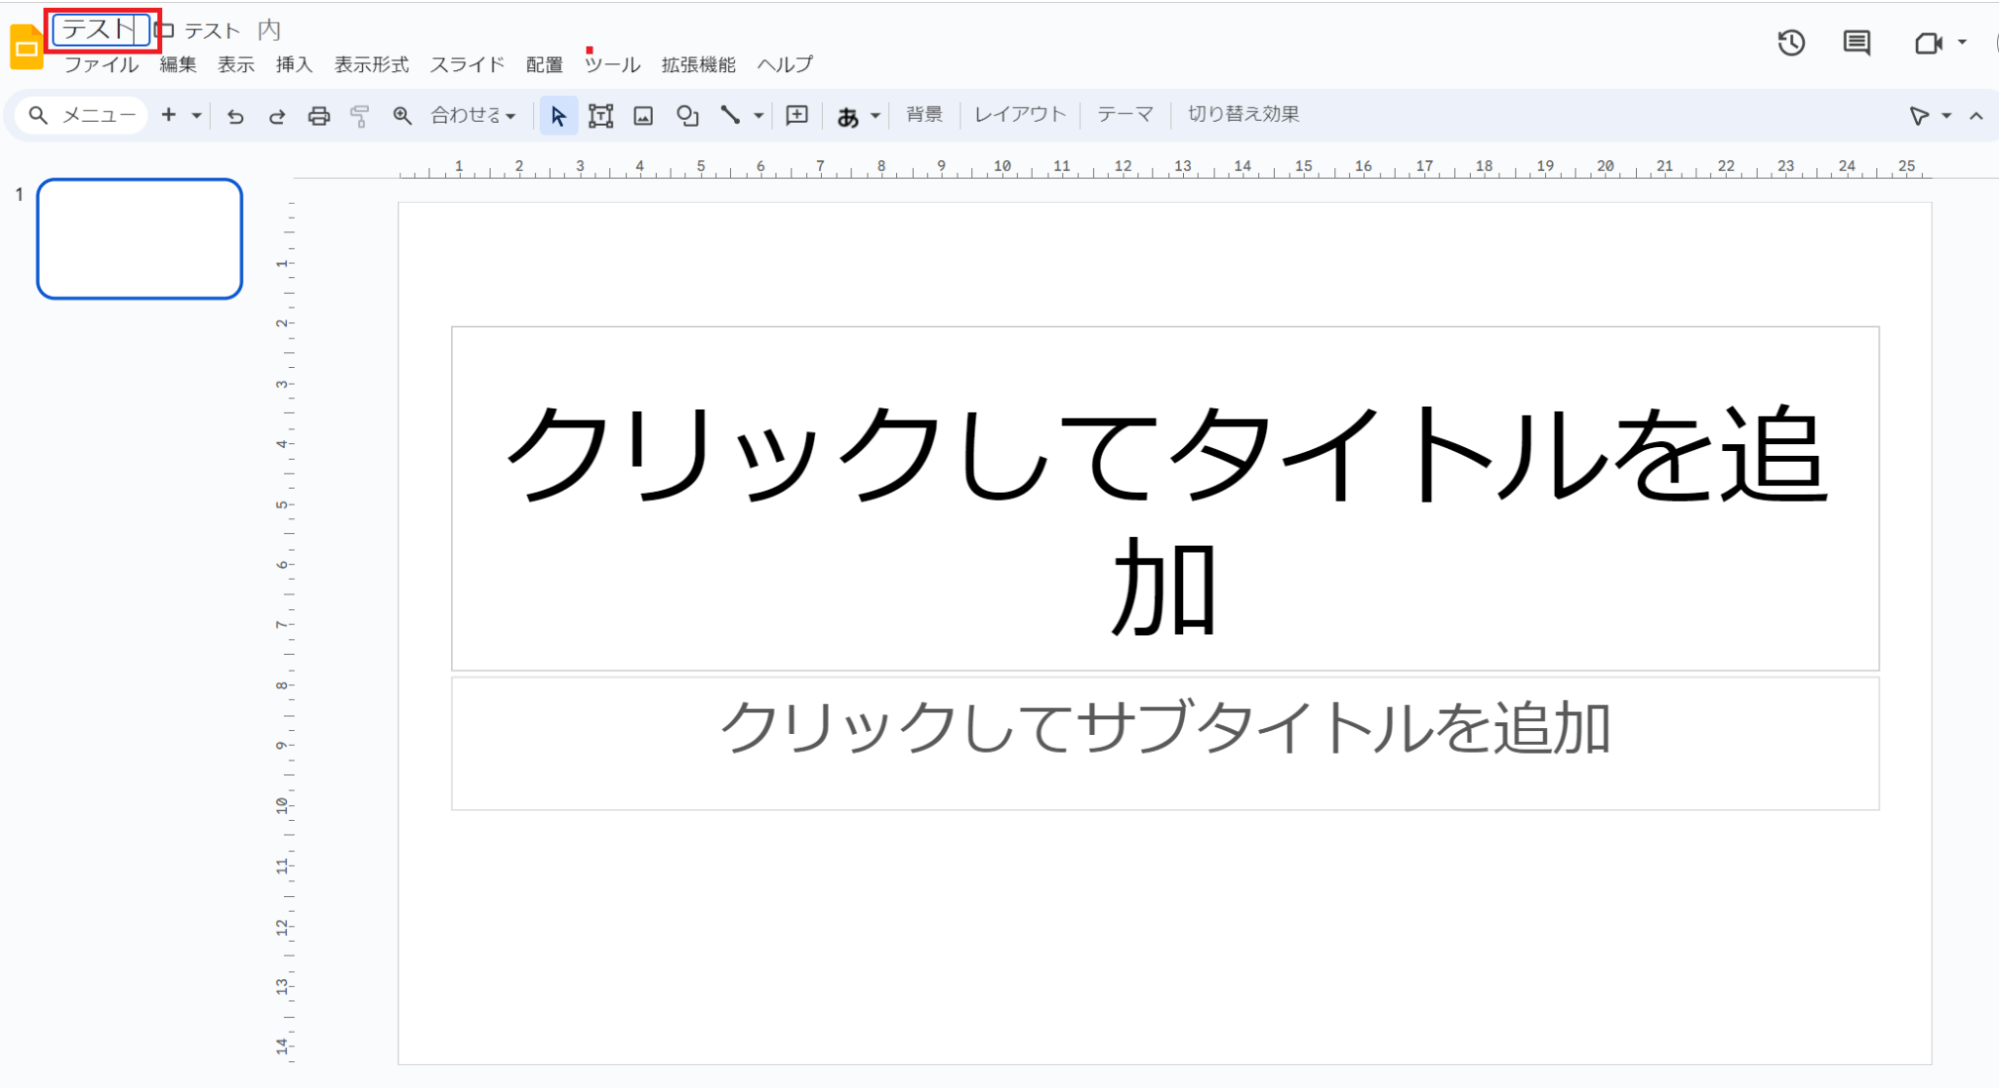
Task: Collapse the toolbar with chevron
Action: [x=1976, y=116]
